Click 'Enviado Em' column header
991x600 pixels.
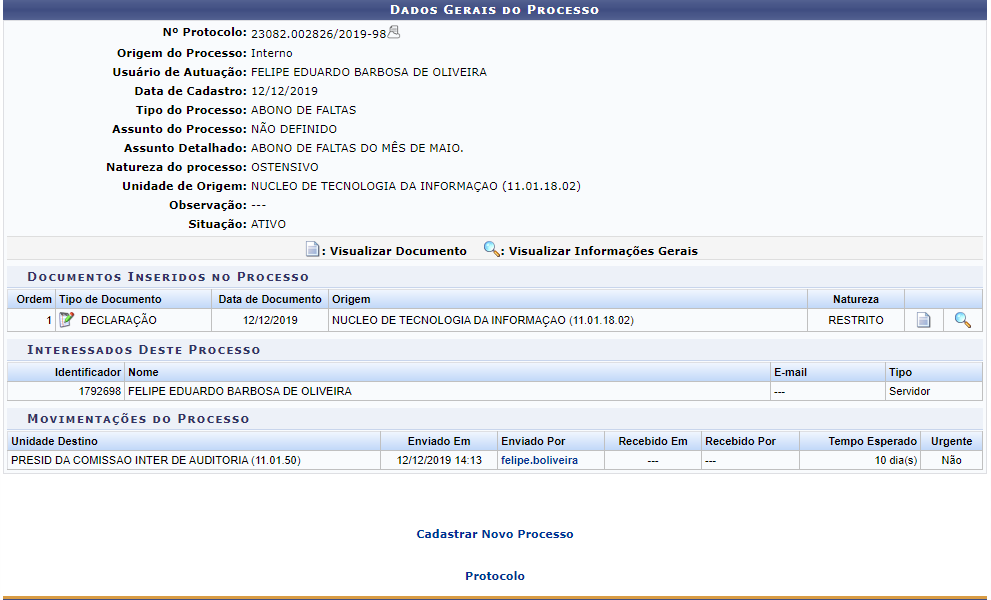[439, 441]
